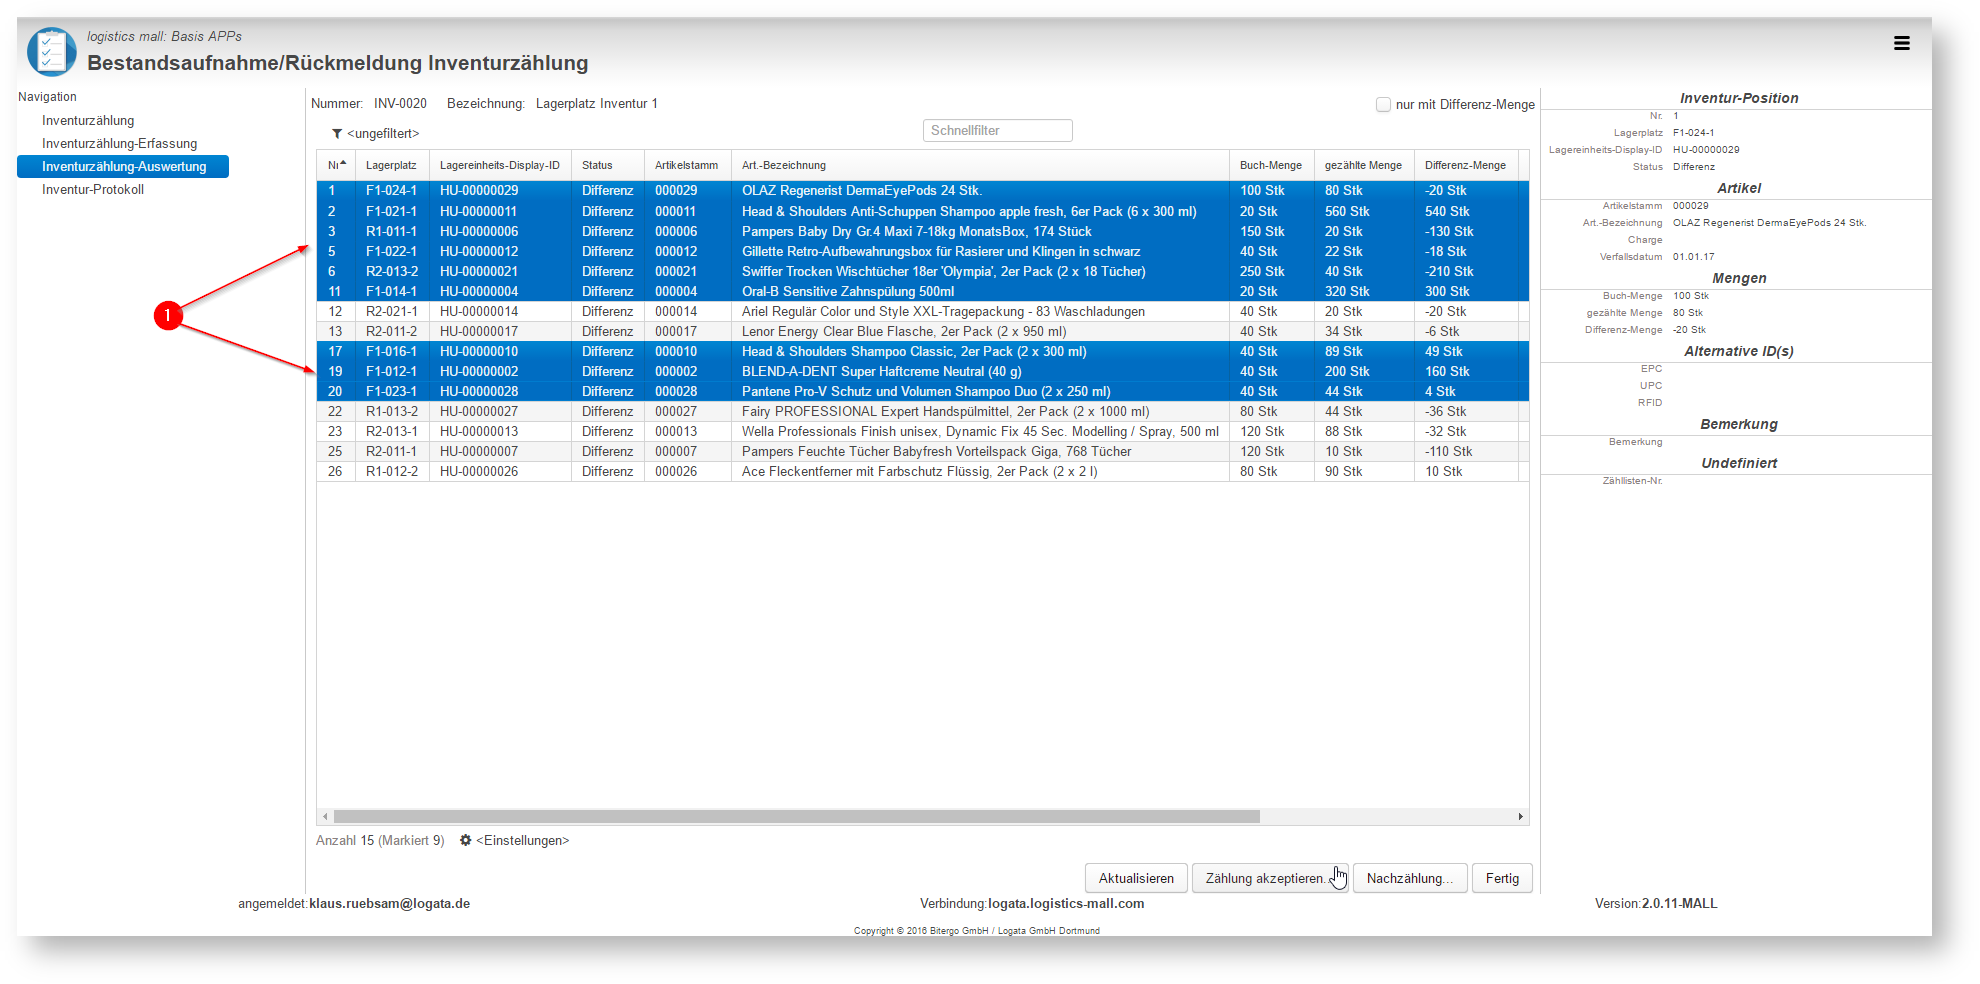Open Inventurzählung navigation item
Viewport: 1980px width, 984px height.
(x=88, y=120)
